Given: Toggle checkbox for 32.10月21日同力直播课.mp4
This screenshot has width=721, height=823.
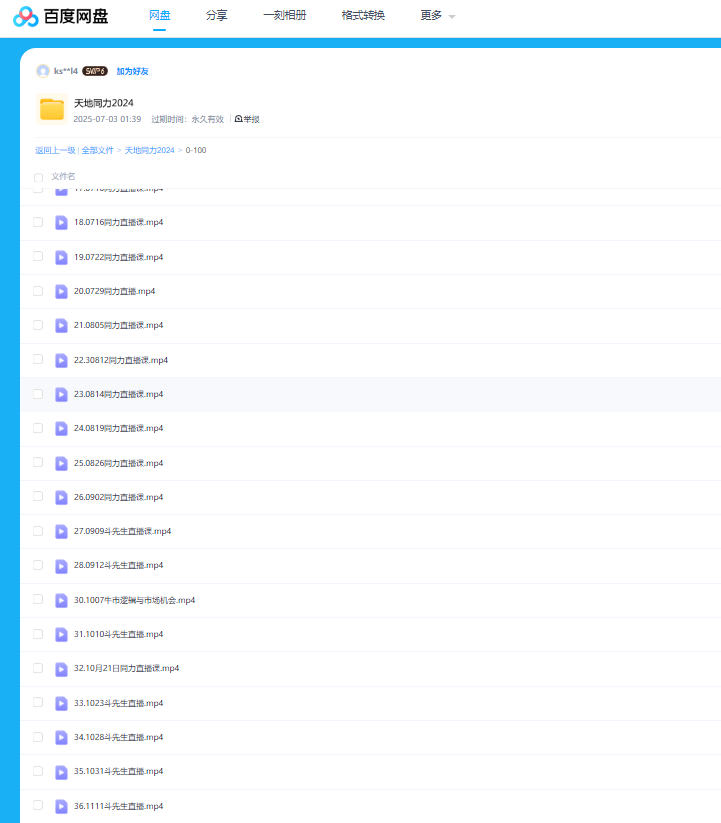Looking at the screenshot, I should [x=38, y=668].
